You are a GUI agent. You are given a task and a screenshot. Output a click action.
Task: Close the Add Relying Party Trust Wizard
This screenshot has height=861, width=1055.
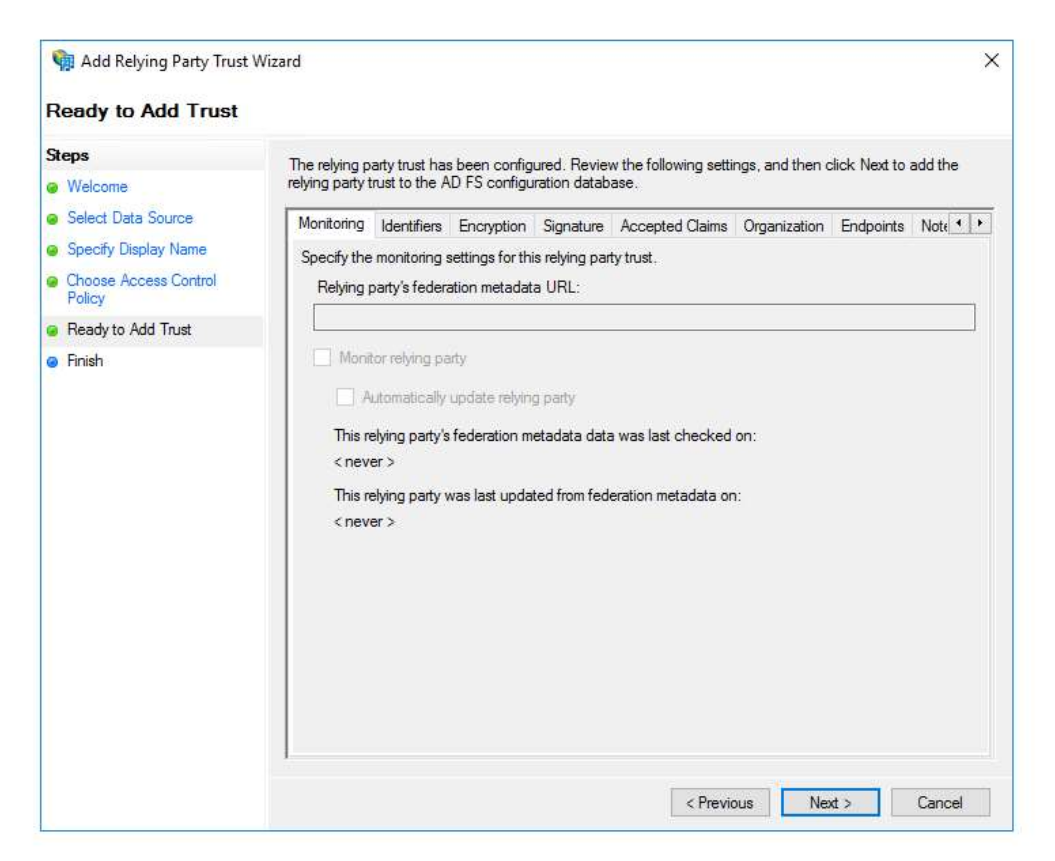click(x=991, y=61)
